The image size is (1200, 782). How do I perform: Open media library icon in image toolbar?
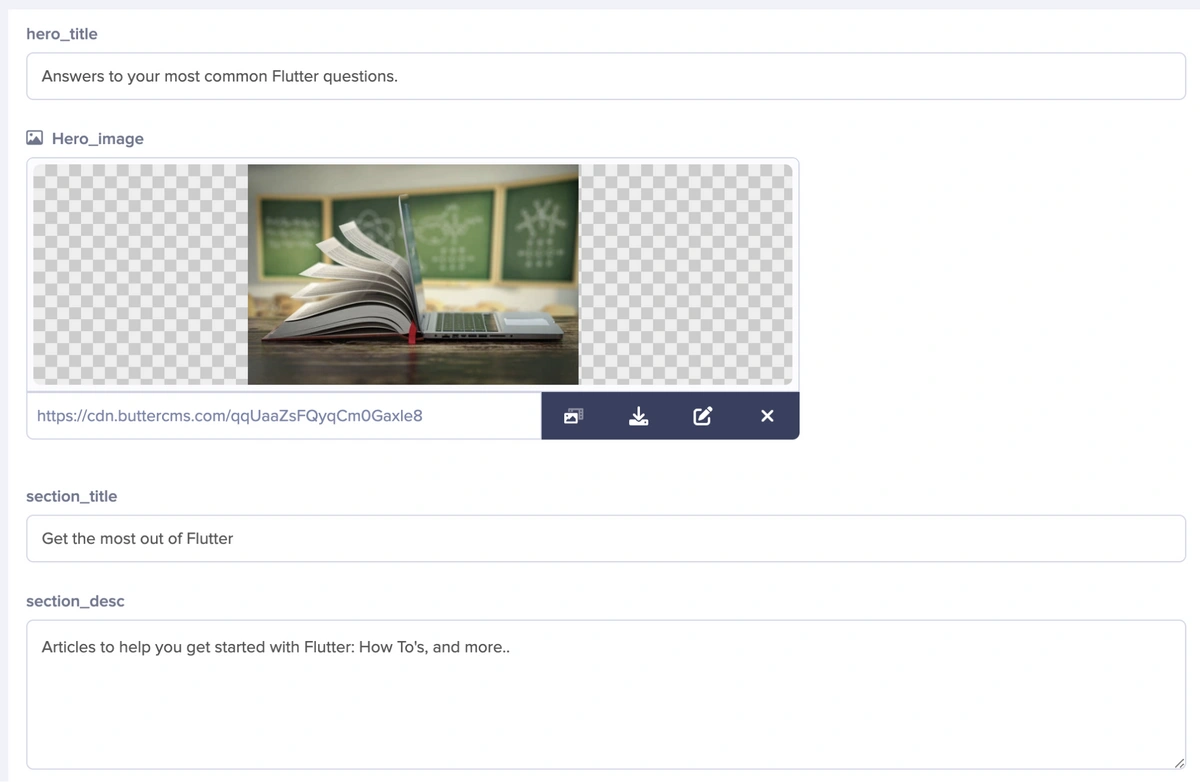coord(573,416)
